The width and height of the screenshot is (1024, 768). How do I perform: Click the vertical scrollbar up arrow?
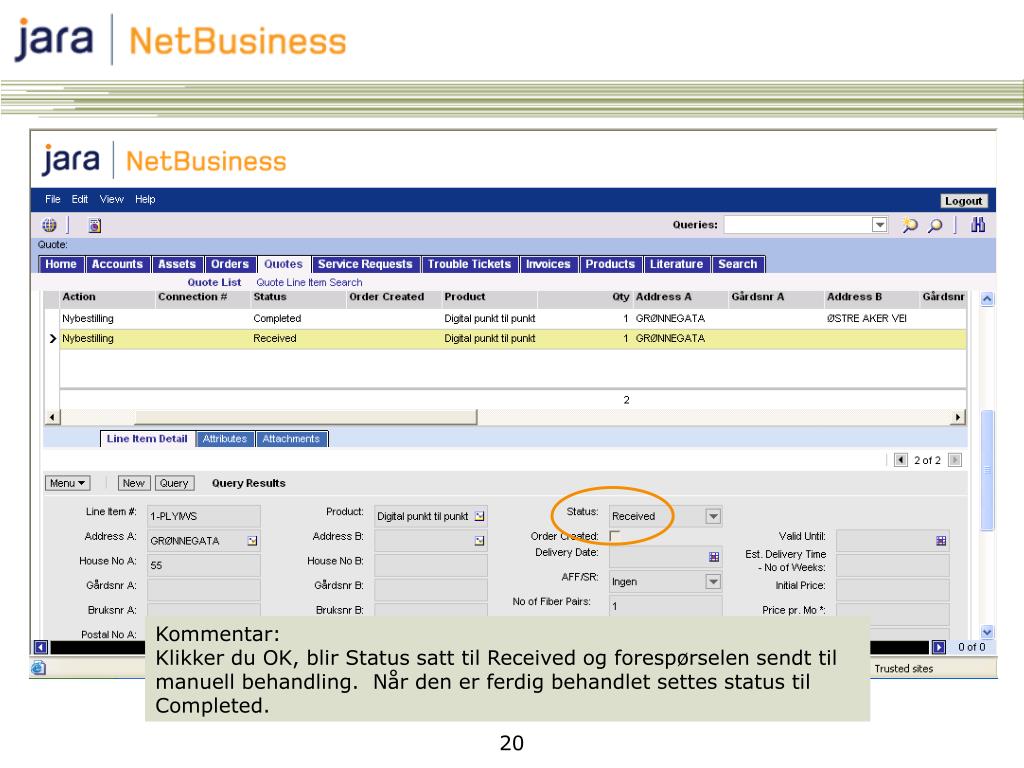[987, 298]
